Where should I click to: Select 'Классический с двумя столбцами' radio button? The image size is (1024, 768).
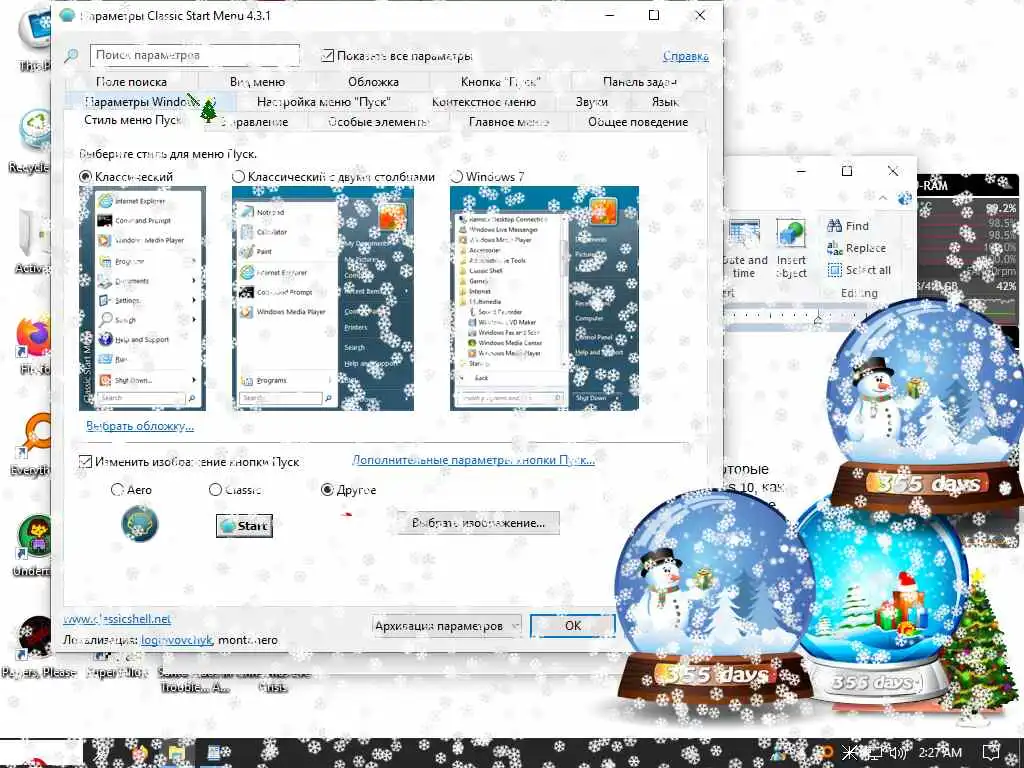(238, 176)
